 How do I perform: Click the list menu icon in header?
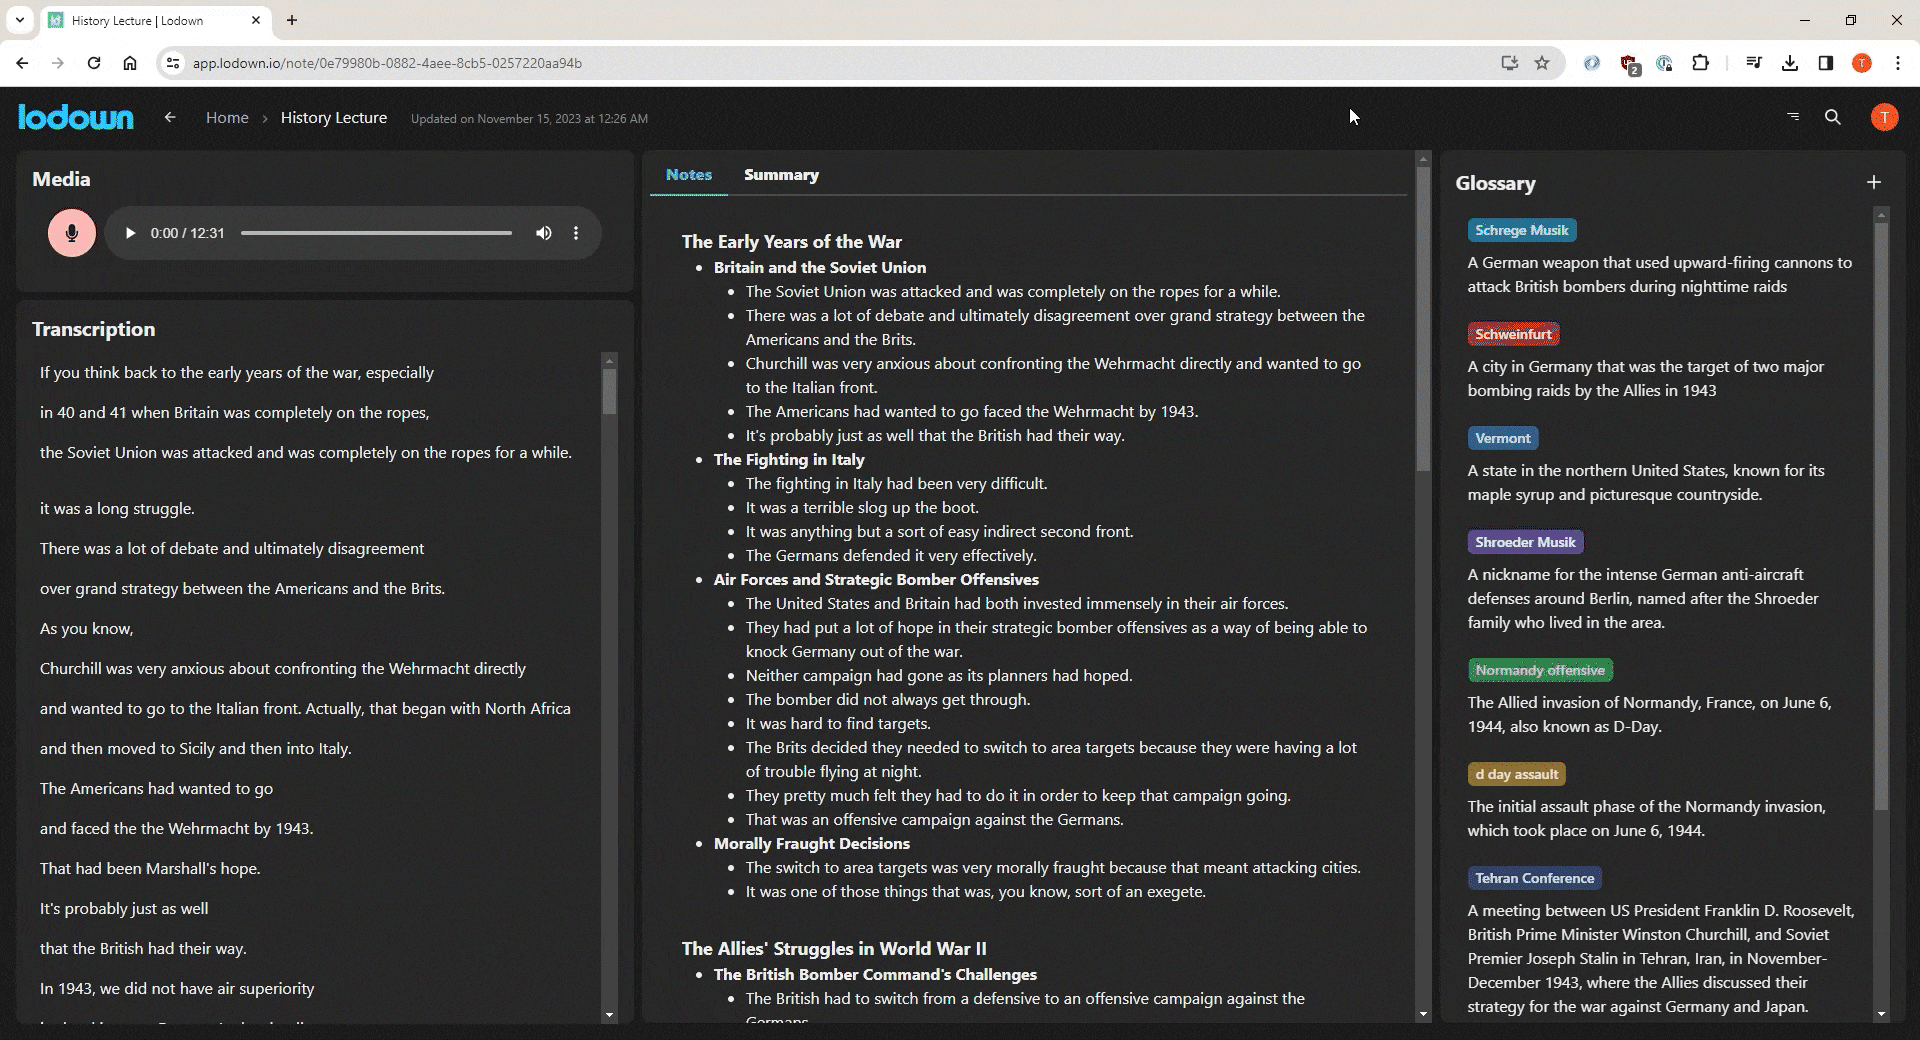(x=1793, y=117)
